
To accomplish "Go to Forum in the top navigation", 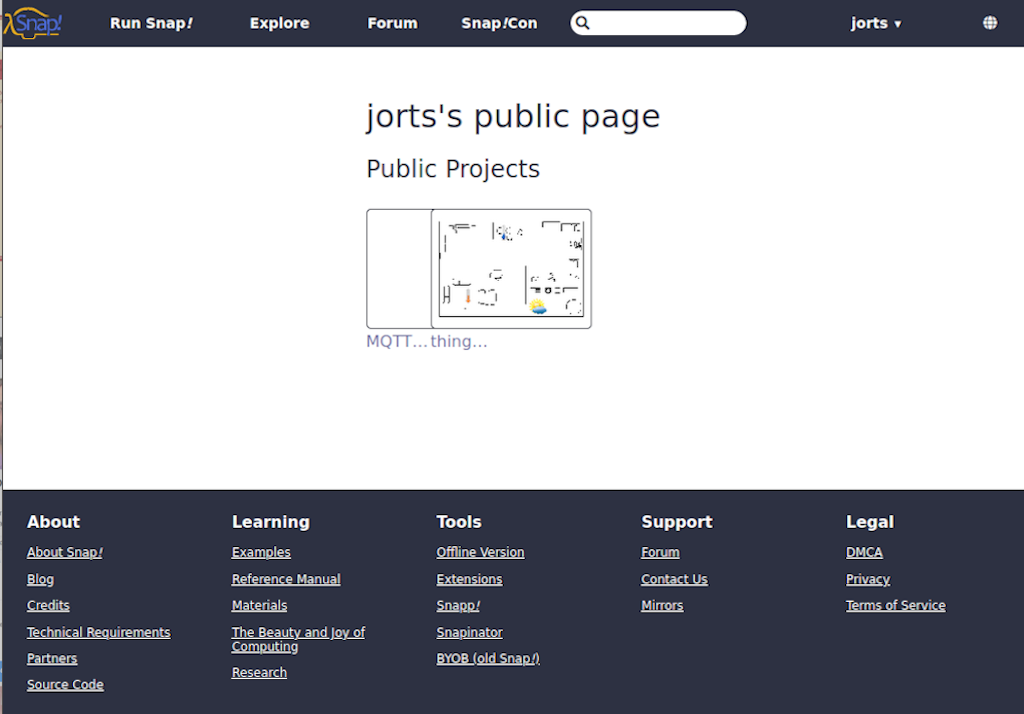I will point(392,23).
